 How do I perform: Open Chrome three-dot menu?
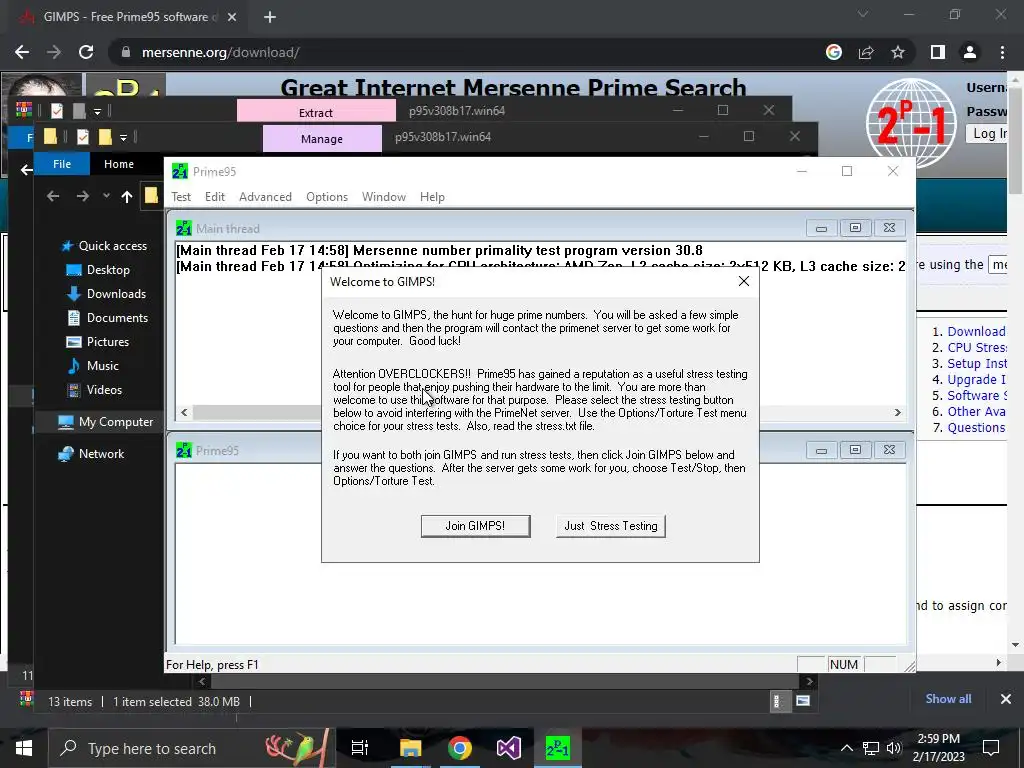tap(1002, 52)
